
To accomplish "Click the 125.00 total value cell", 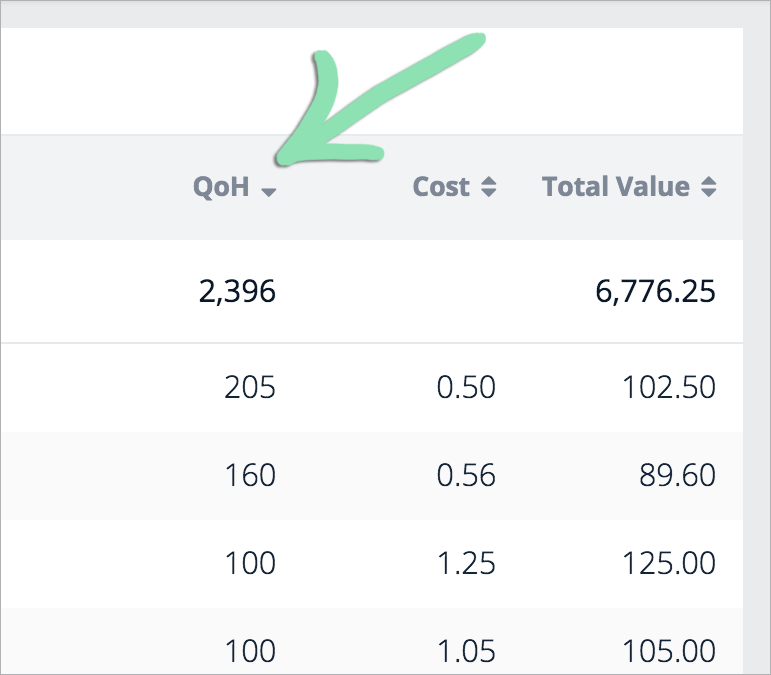I will pyautogui.click(x=669, y=563).
